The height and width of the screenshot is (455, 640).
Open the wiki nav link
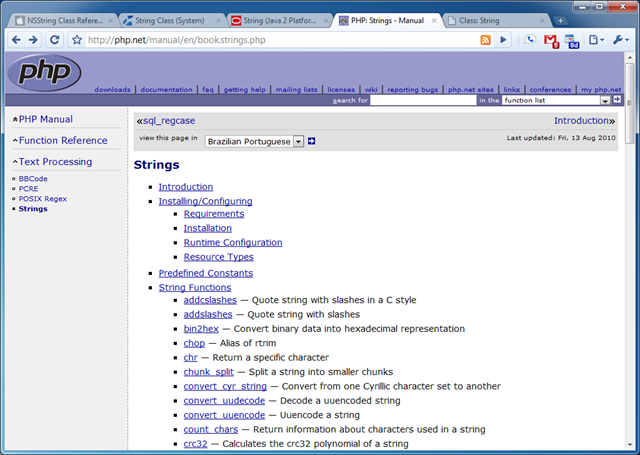click(x=371, y=89)
